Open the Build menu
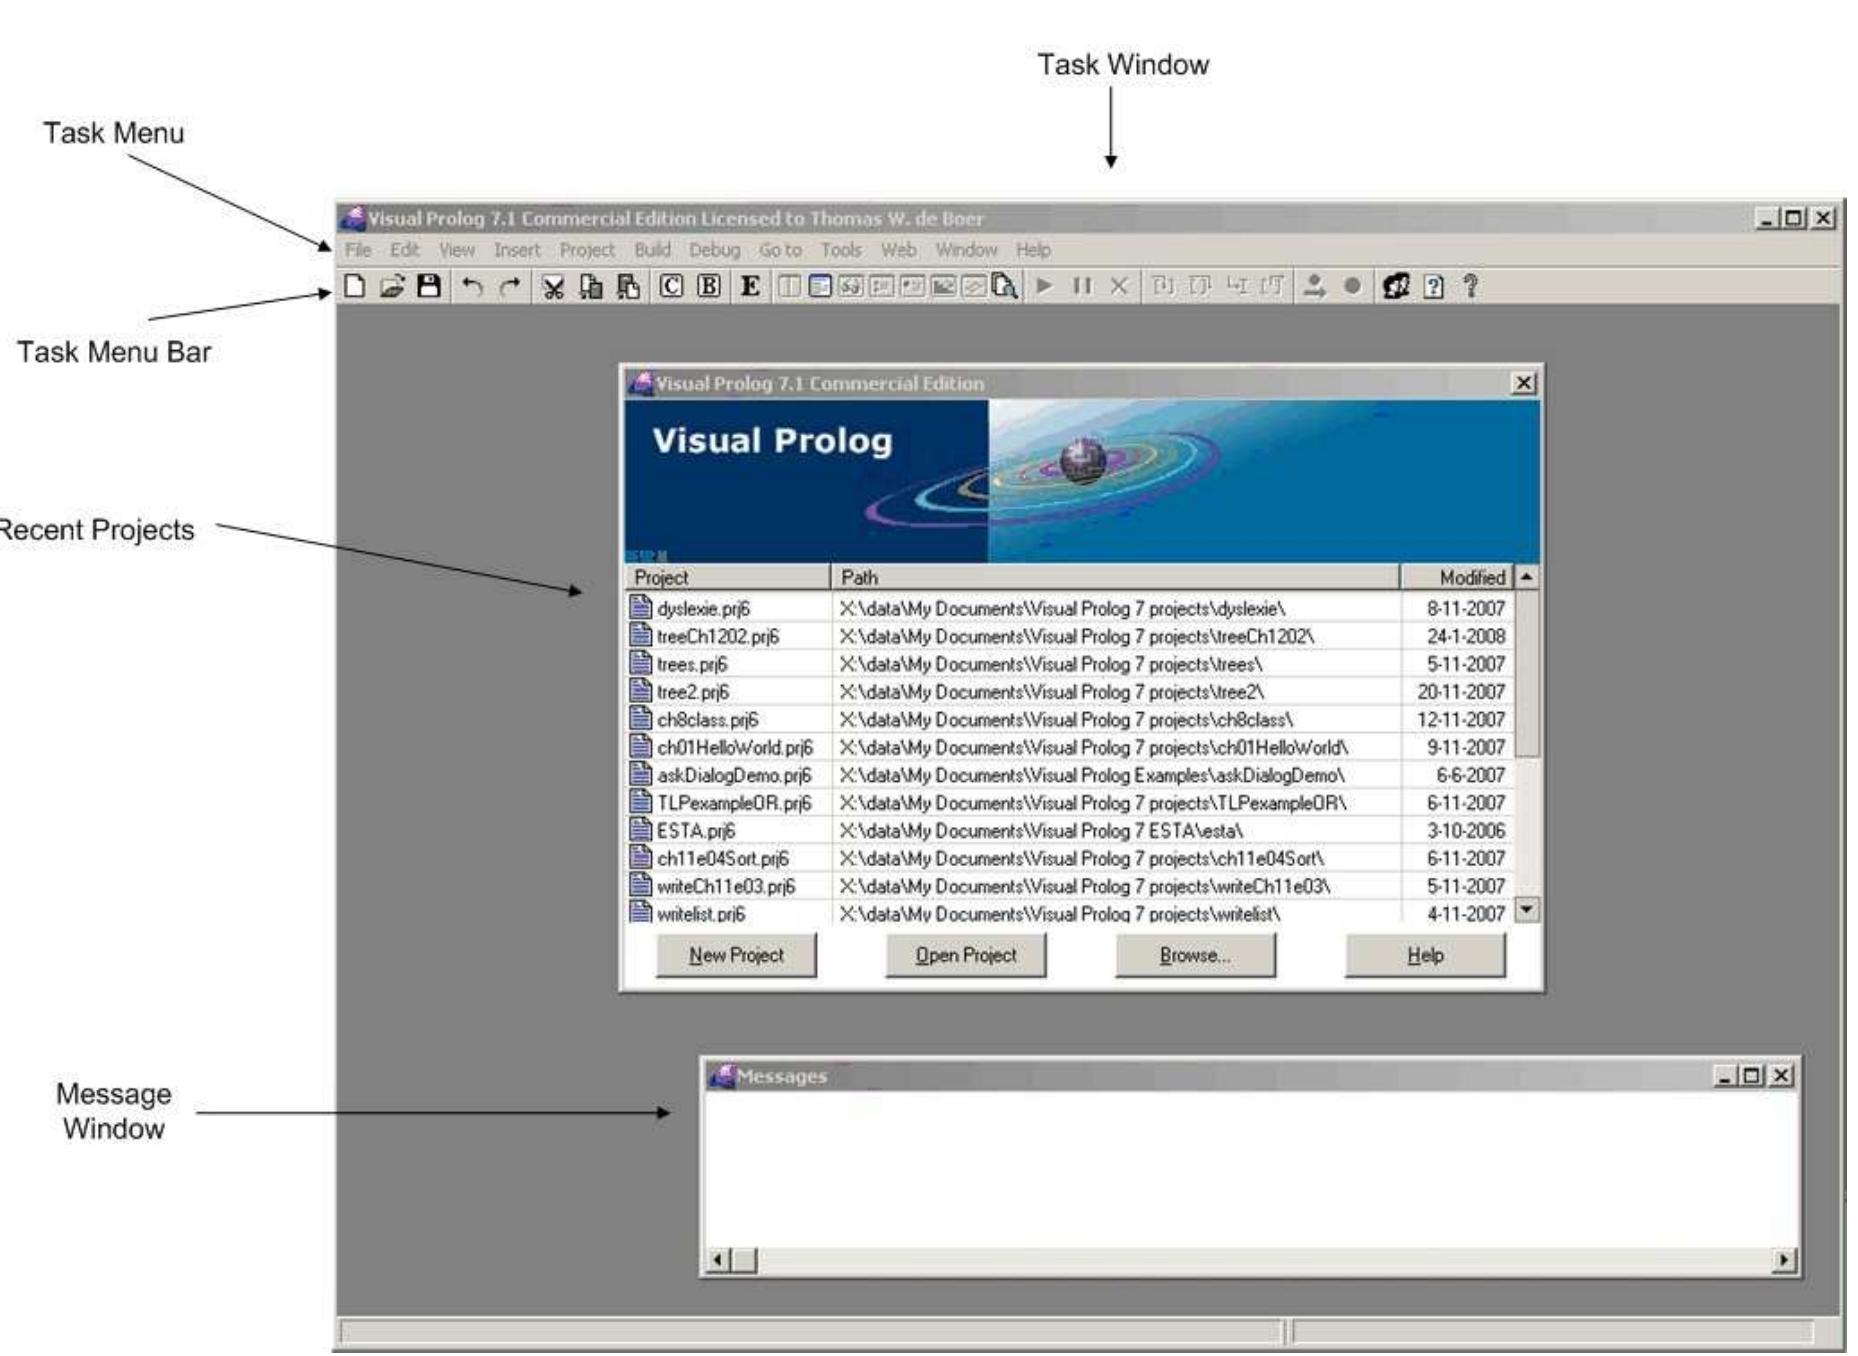The image size is (1858, 1356). point(652,250)
